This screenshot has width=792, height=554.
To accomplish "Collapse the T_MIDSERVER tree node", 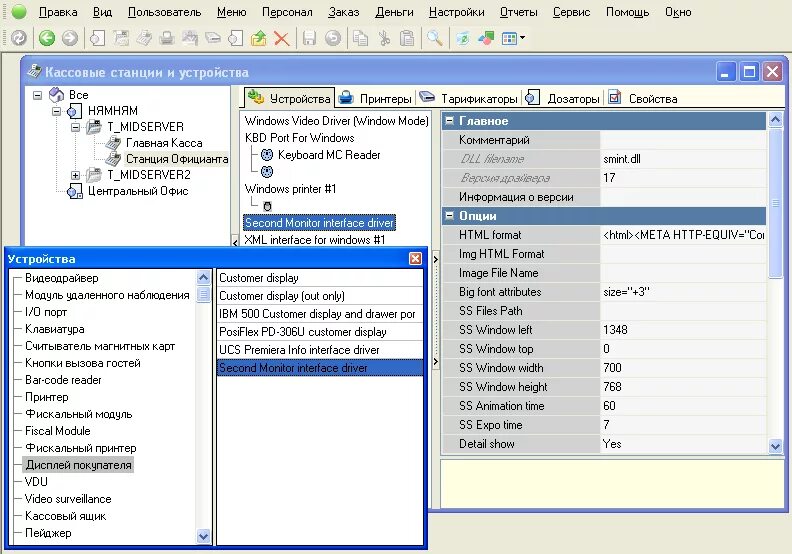I will 75,127.
